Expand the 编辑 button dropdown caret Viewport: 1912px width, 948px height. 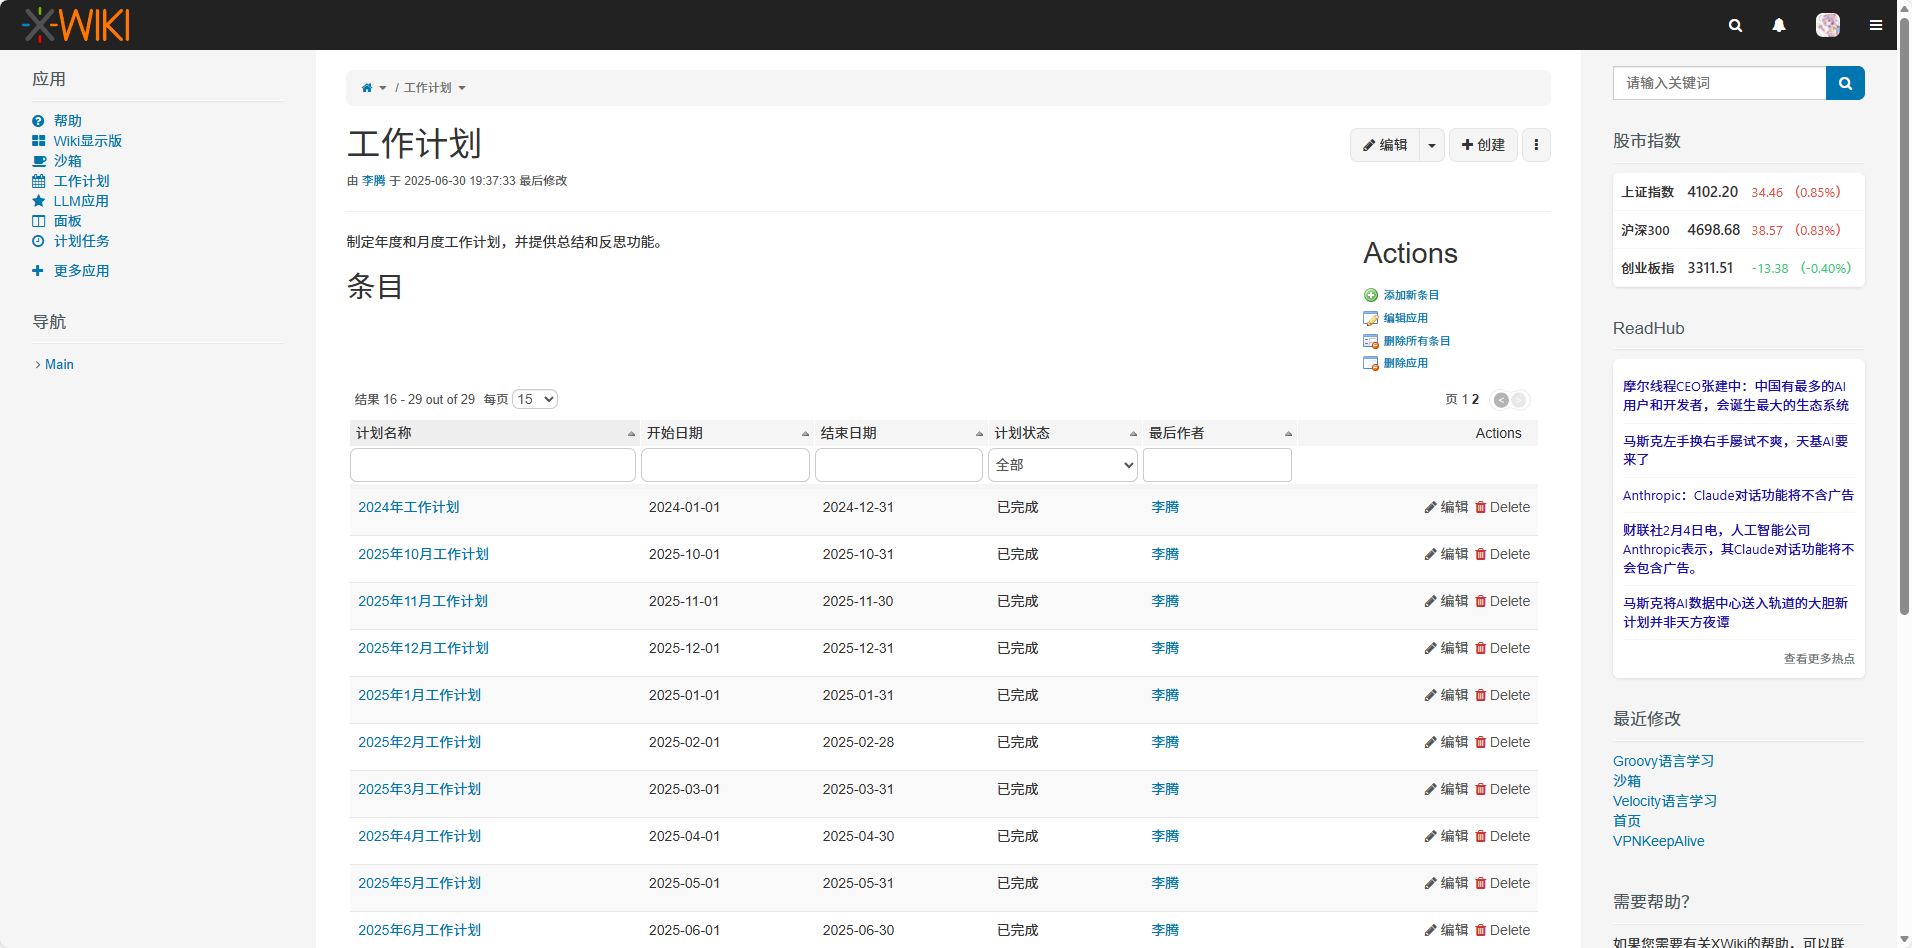(1432, 145)
